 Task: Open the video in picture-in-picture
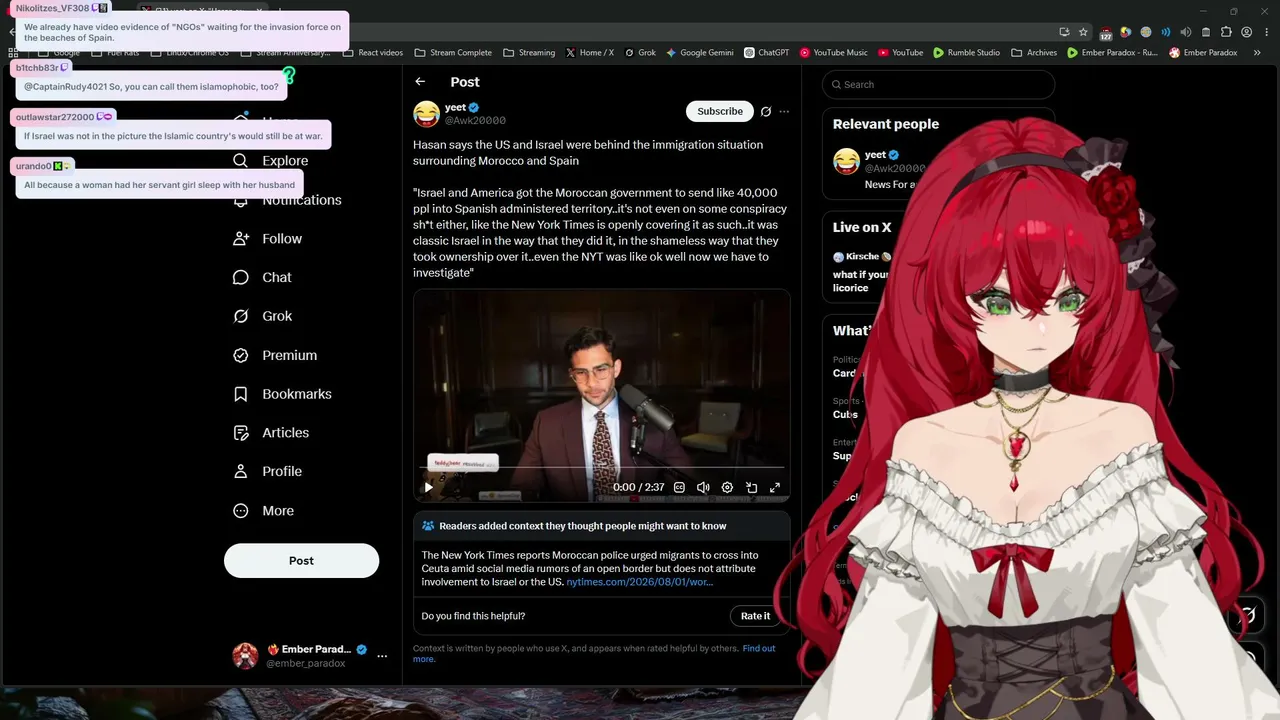(x=751, y=487)
